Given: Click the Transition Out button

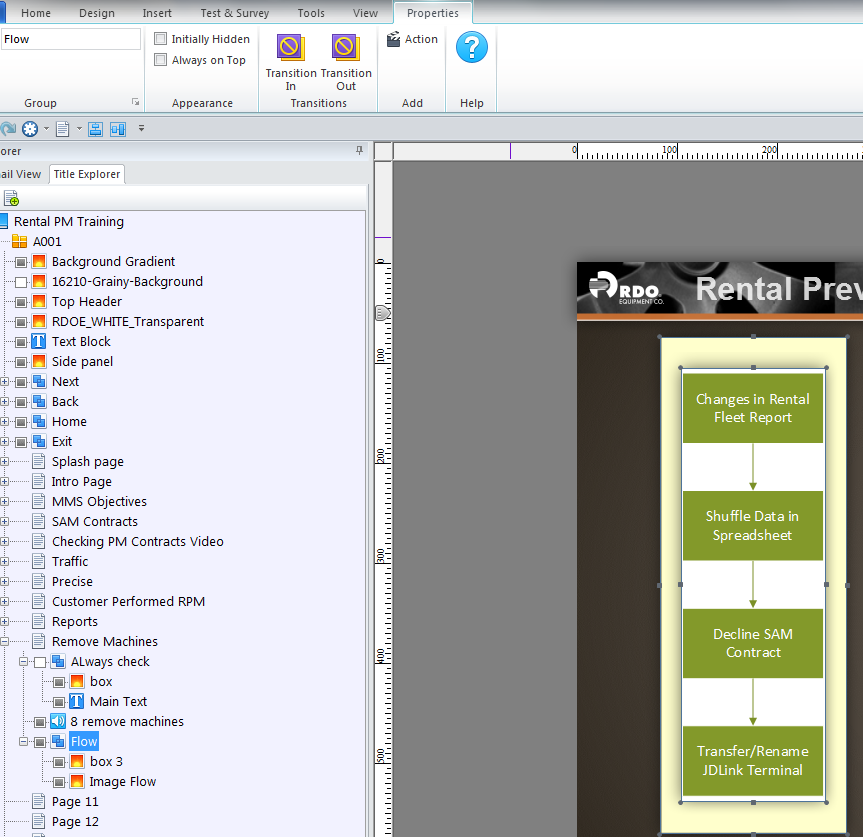Looking at the screenshot, I should pyautogui.click(x=346, y=62).
